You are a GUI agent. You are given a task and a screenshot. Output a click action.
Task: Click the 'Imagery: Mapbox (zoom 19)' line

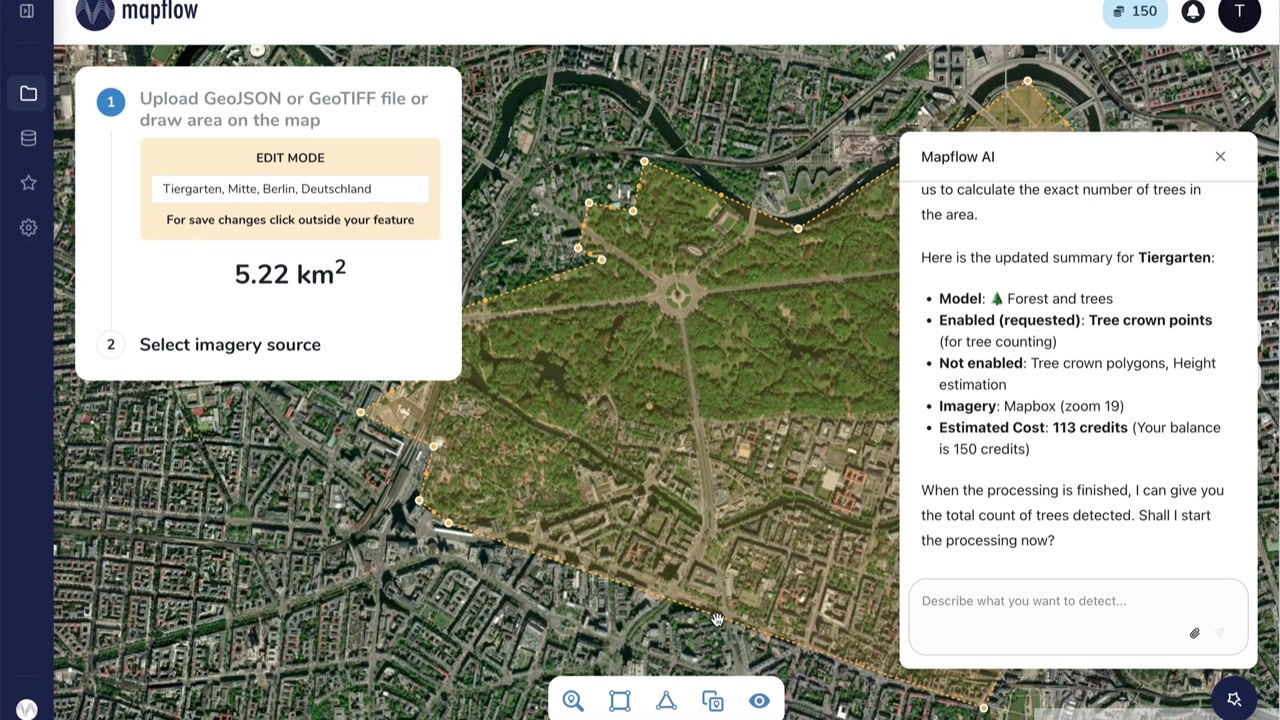pos(1031,406)
